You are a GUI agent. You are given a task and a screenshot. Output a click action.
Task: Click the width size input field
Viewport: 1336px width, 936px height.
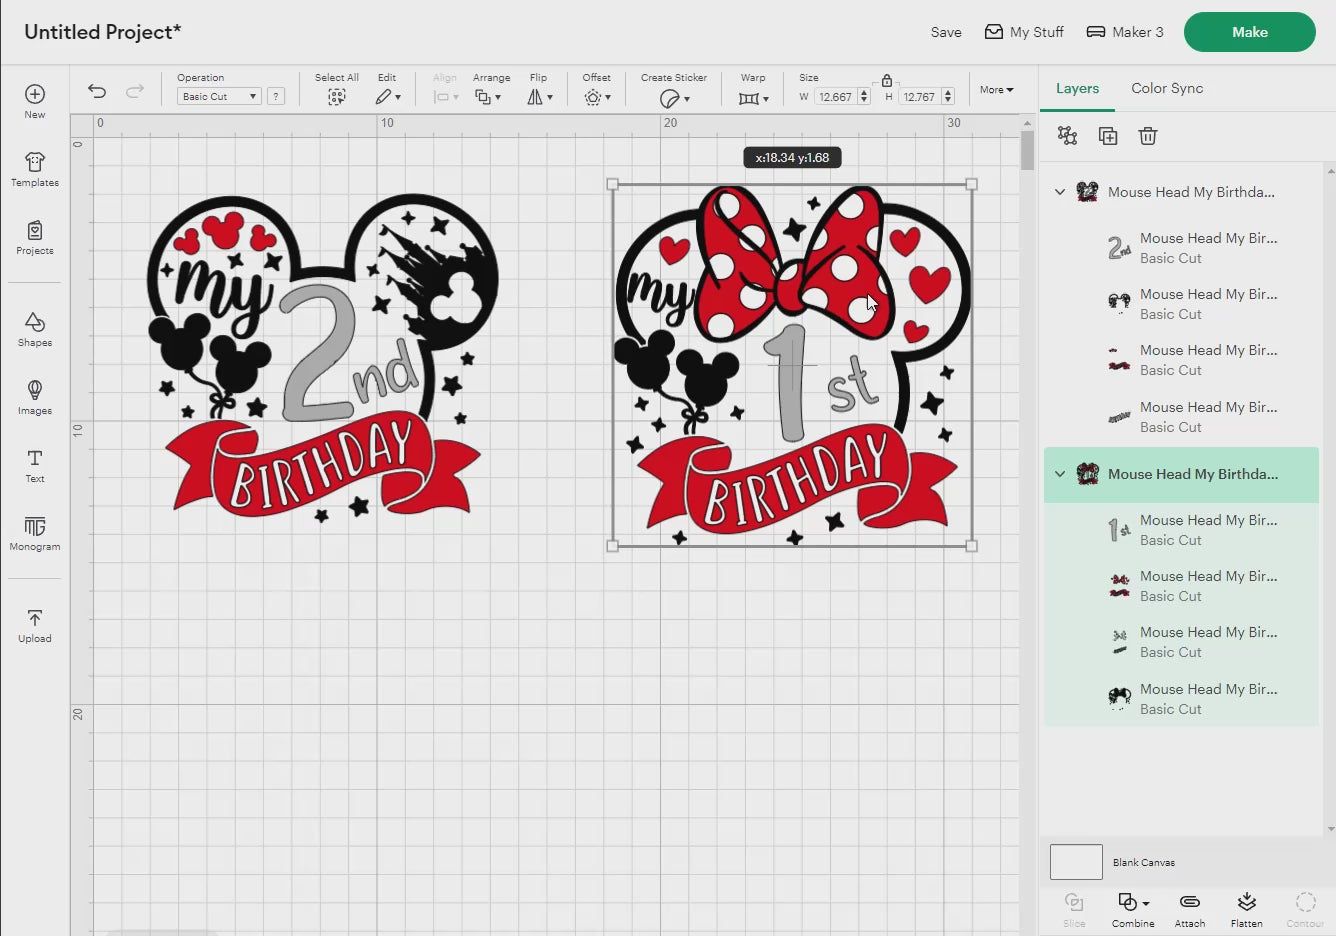[x=835, y=97]
